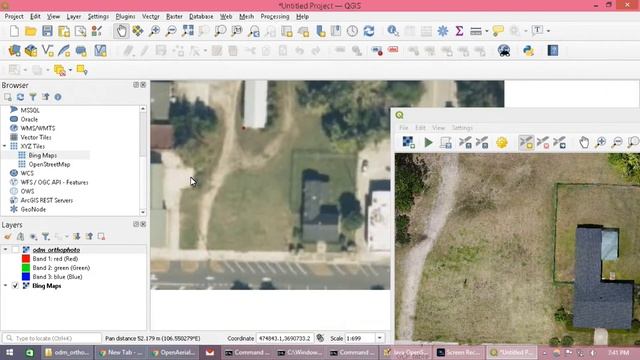This screenshot has width=640, height=360.
Task: Select the Pan hand tool in Georeferencer
Action: [584, 142]
